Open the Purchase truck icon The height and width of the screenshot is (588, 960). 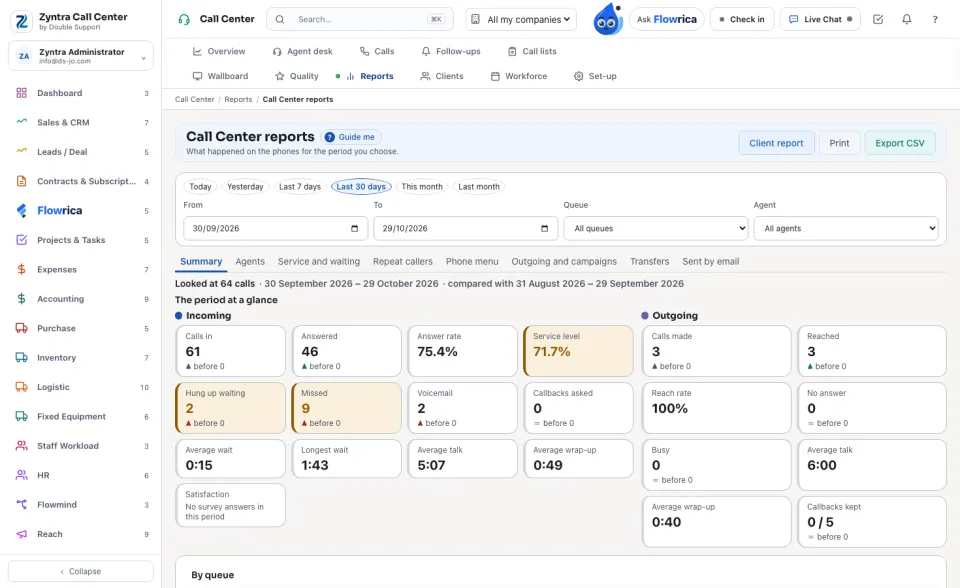pyautogui.click(x=21, y=328)
